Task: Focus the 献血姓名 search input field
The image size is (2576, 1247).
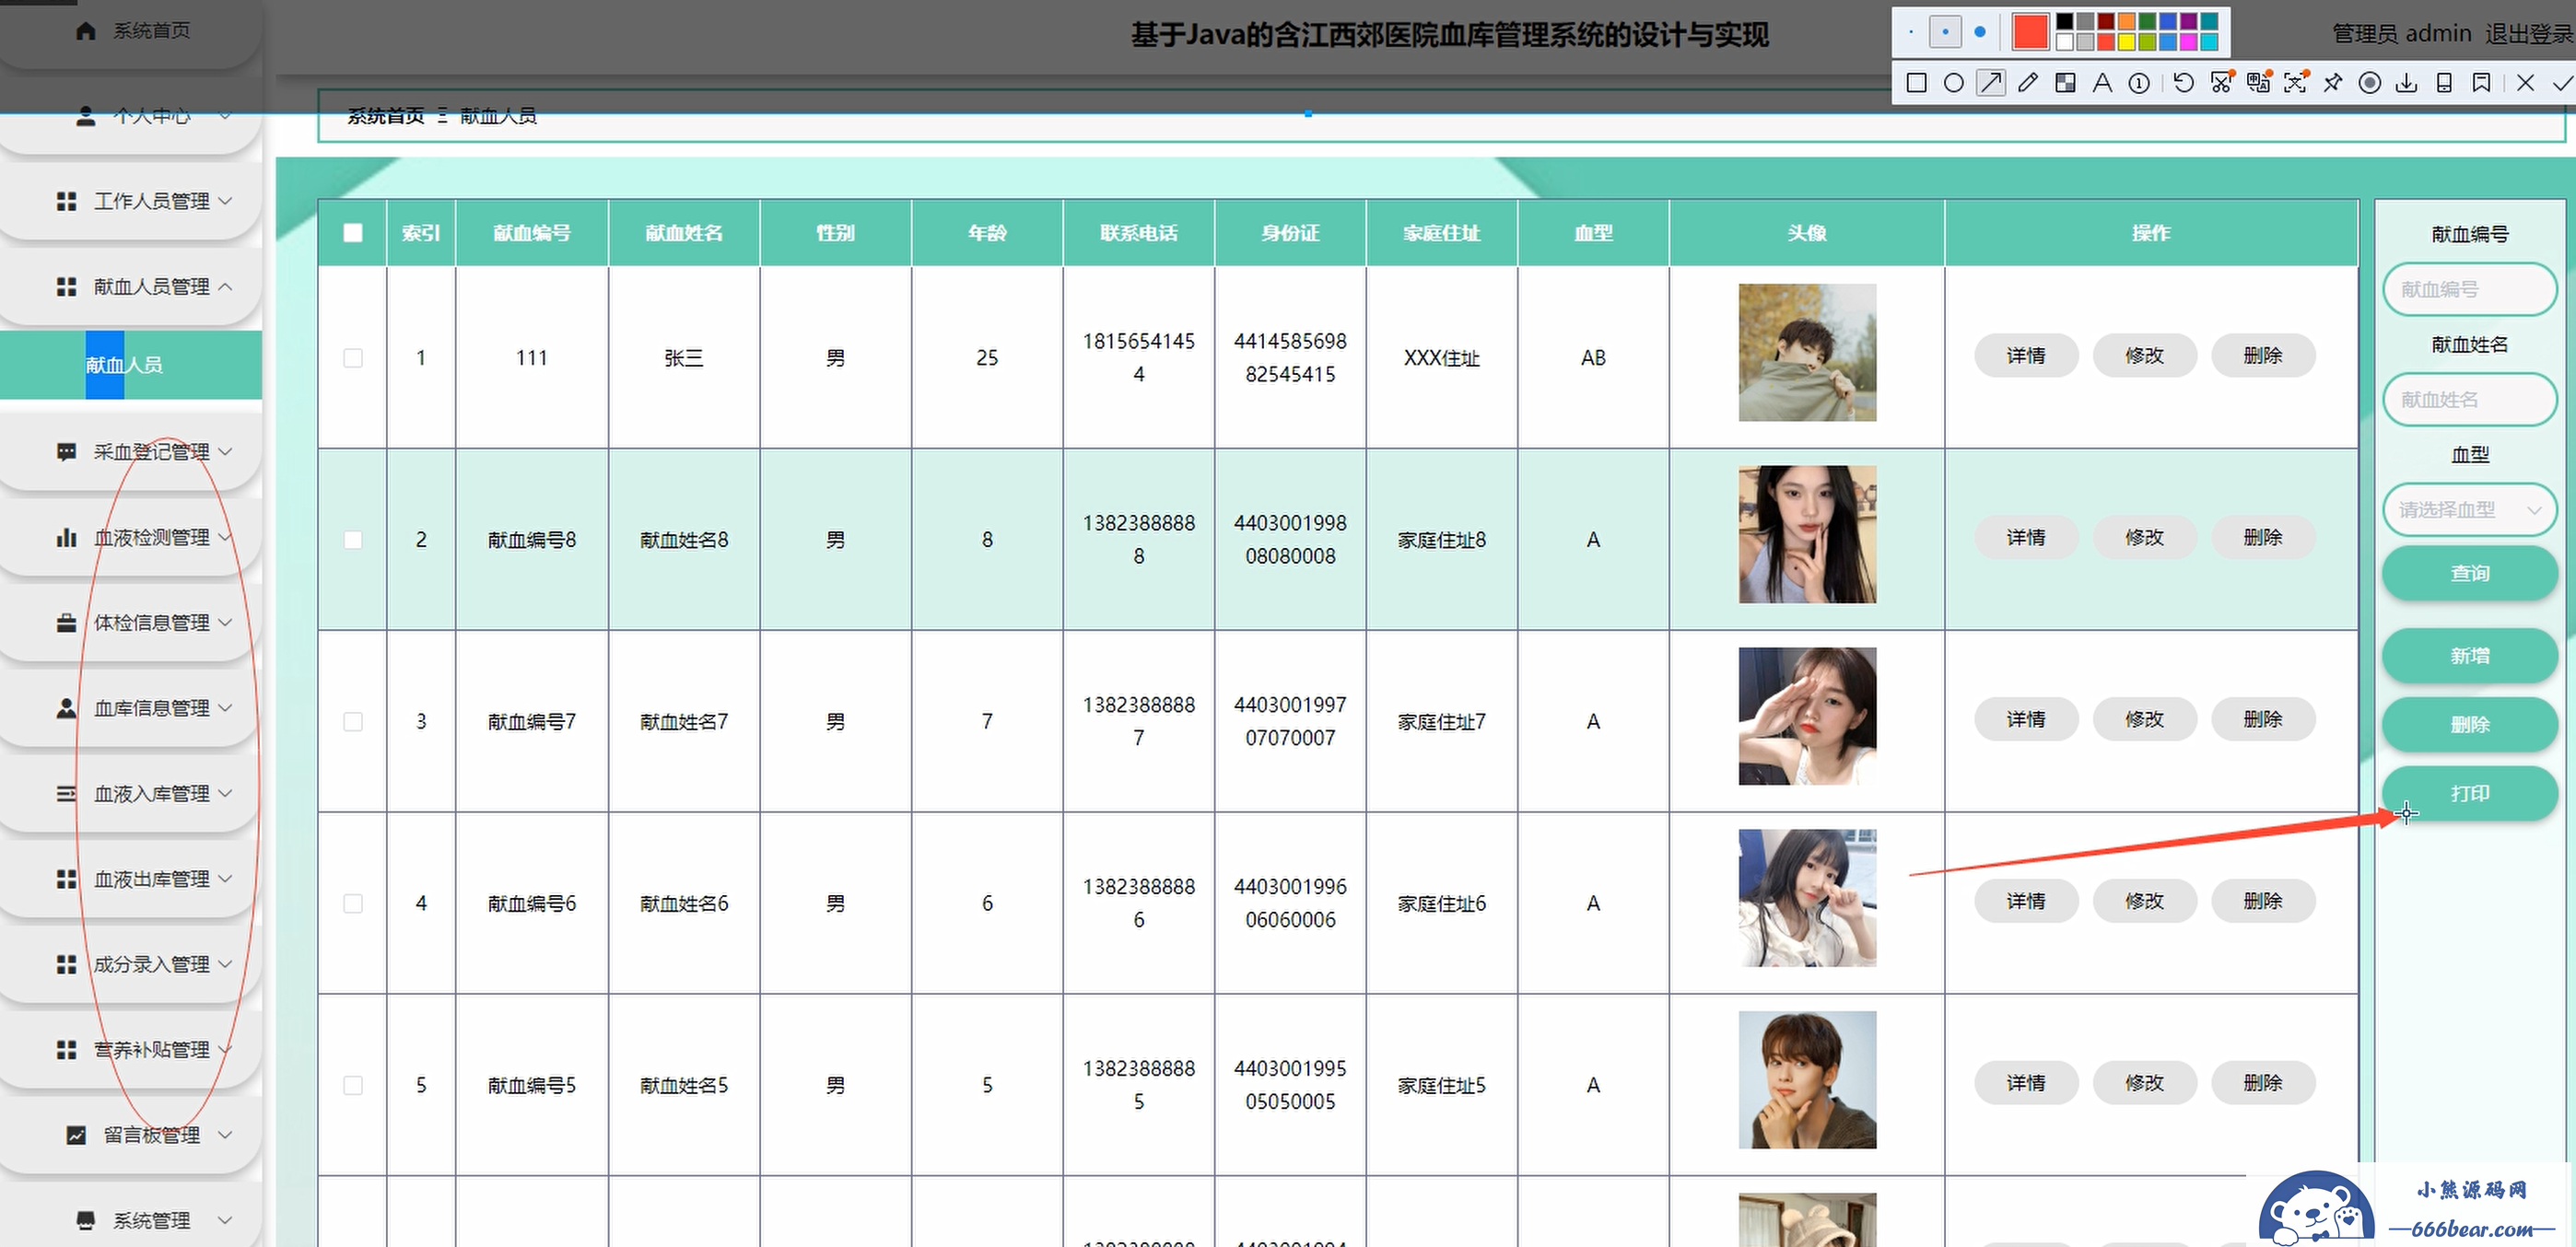Action: click(2470, 400)
